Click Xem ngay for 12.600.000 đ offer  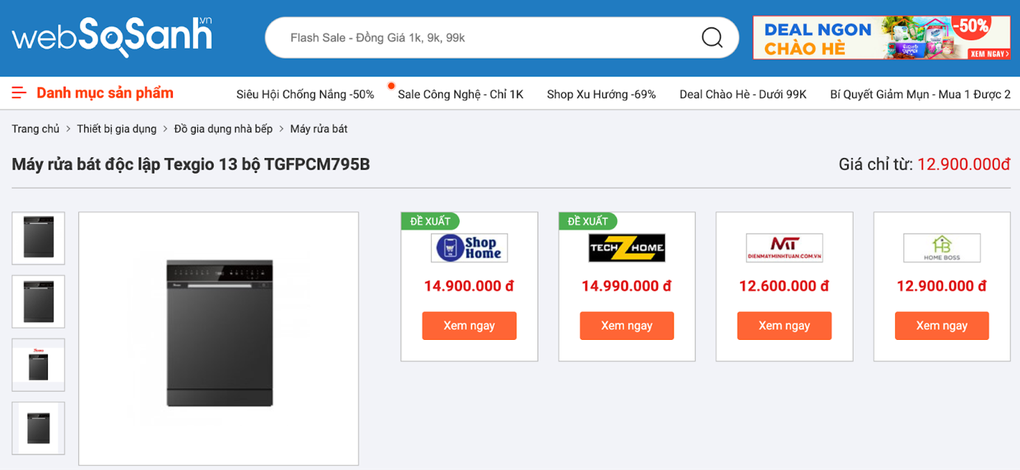(784, 325)
